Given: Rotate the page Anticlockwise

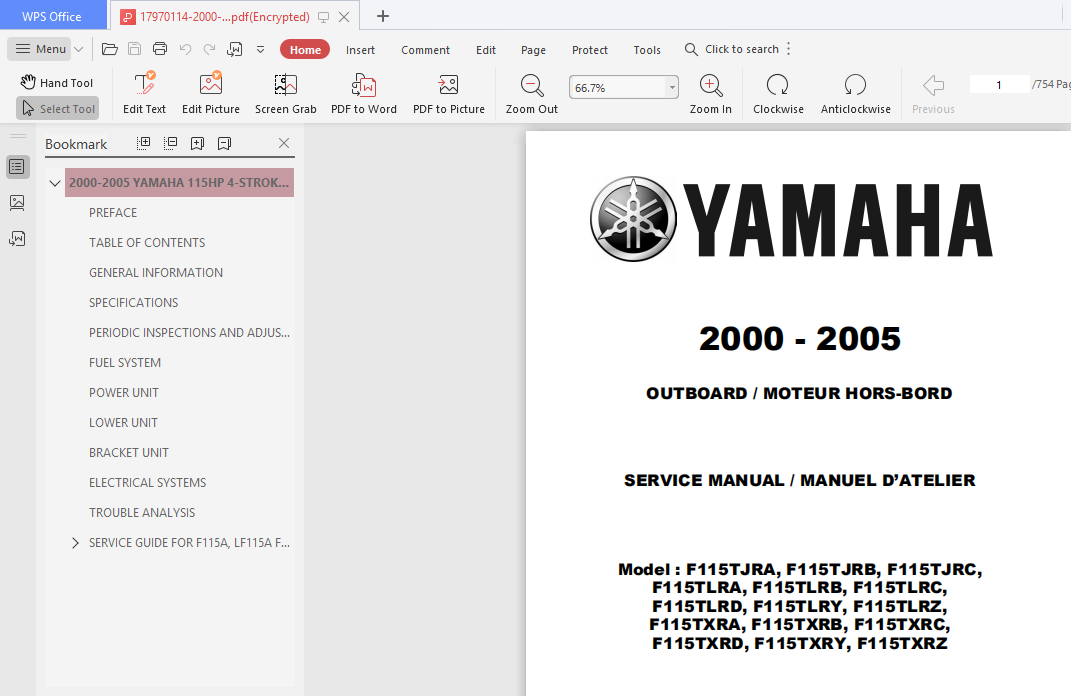Looking at the screenshot, I should point(855,94).
